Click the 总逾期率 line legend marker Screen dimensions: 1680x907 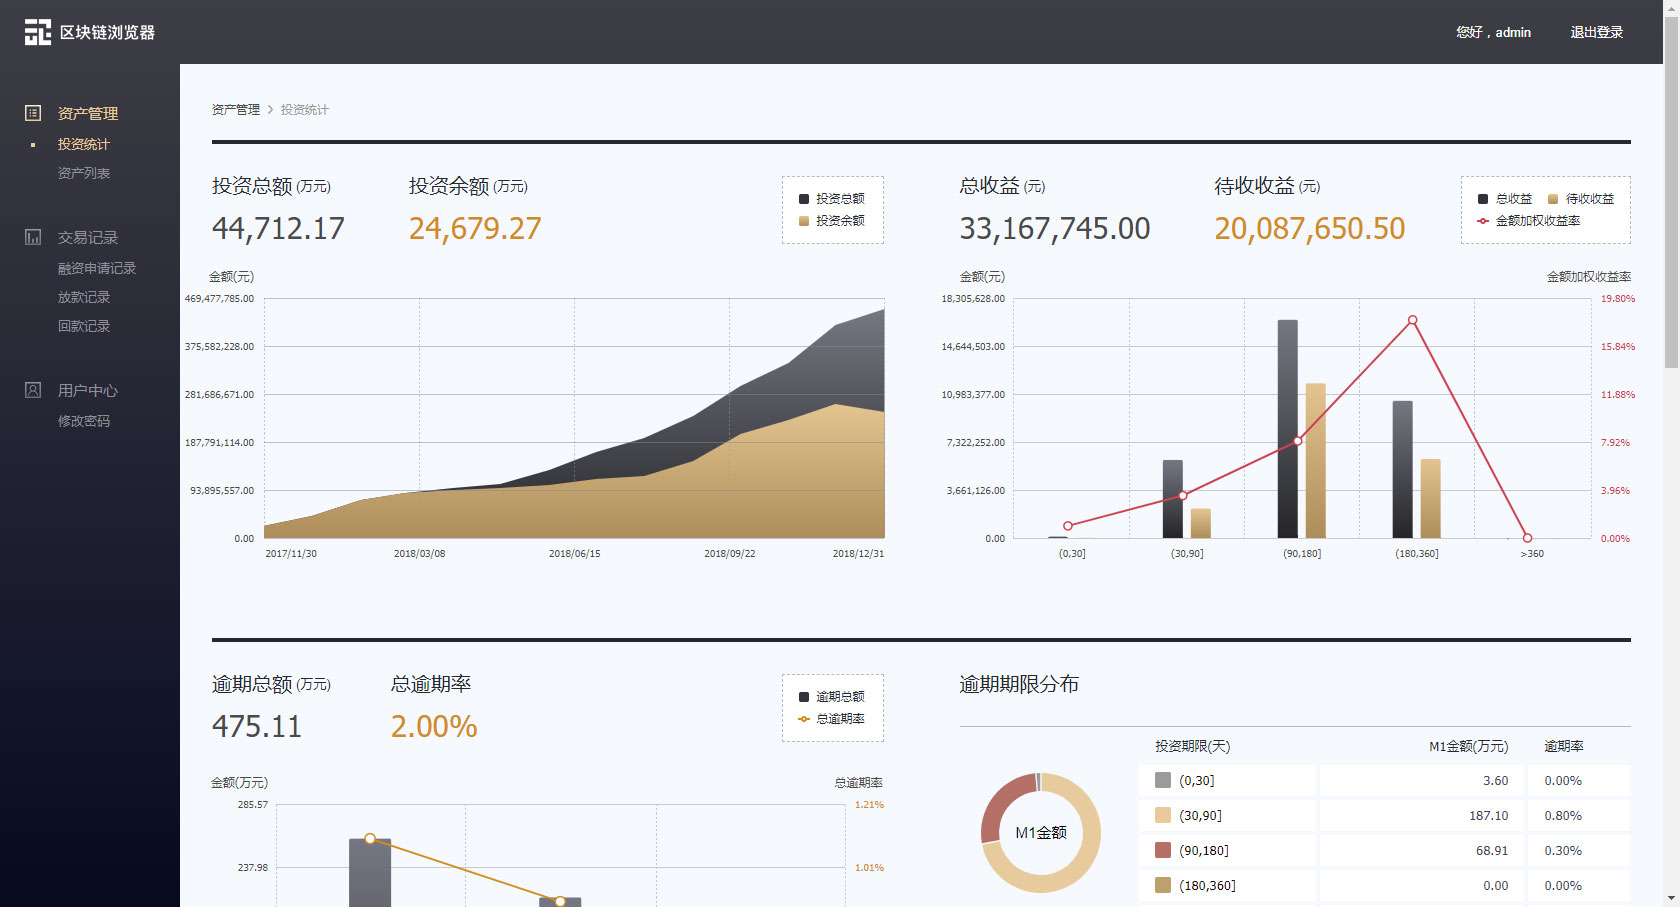[x=804, y=719]
